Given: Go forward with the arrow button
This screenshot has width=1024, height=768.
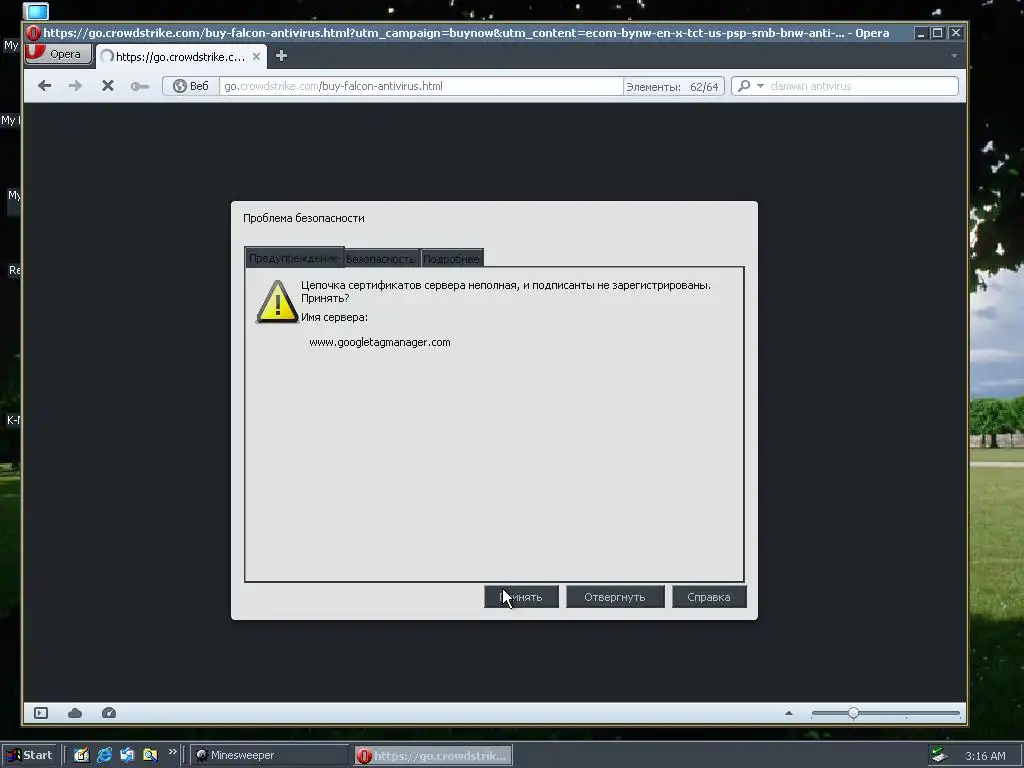Looking at the screenshot, I should [75, 86].
